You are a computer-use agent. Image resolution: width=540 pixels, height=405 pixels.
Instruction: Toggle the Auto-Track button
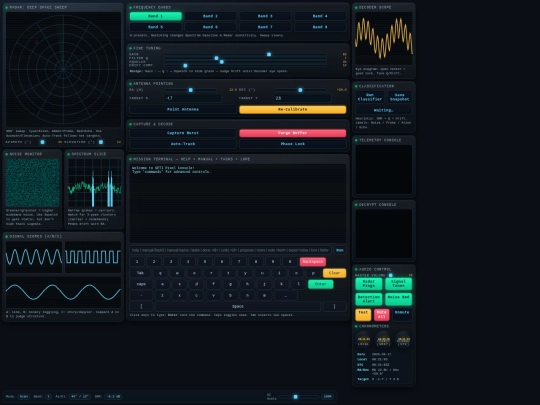coord(183,144)
